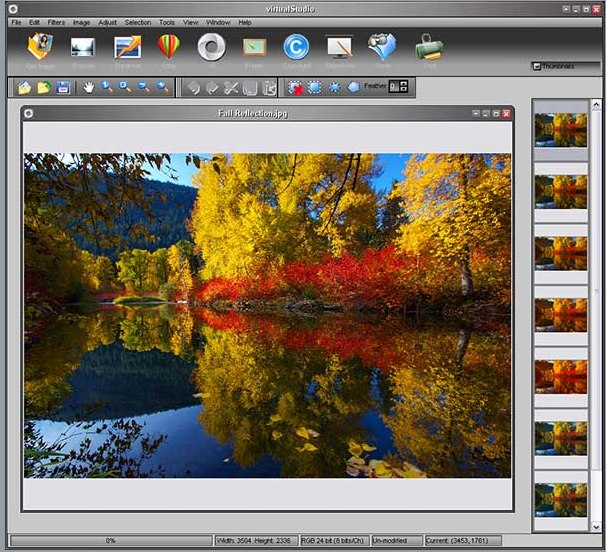Select the Hand pan tool
Viewport: 606px width, 552px height.
(89, 88)
